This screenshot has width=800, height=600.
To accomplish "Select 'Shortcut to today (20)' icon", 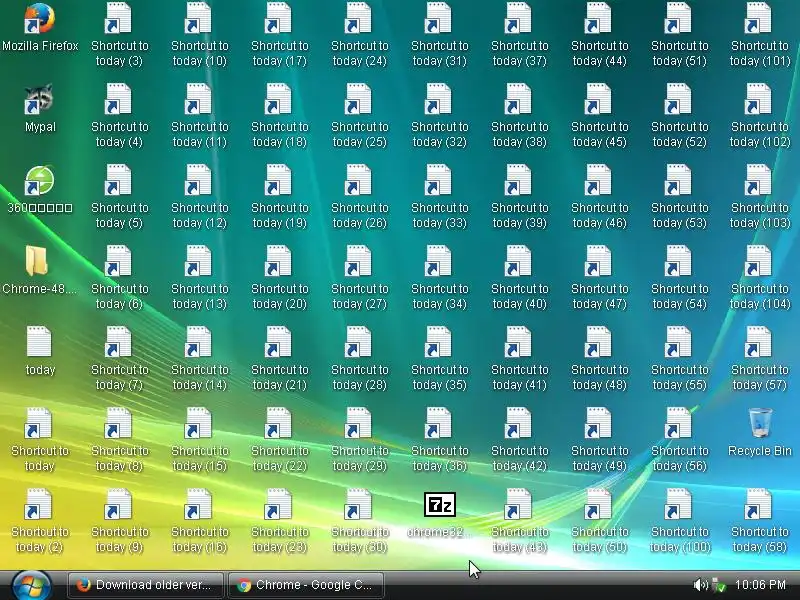I will coord(280,279).
